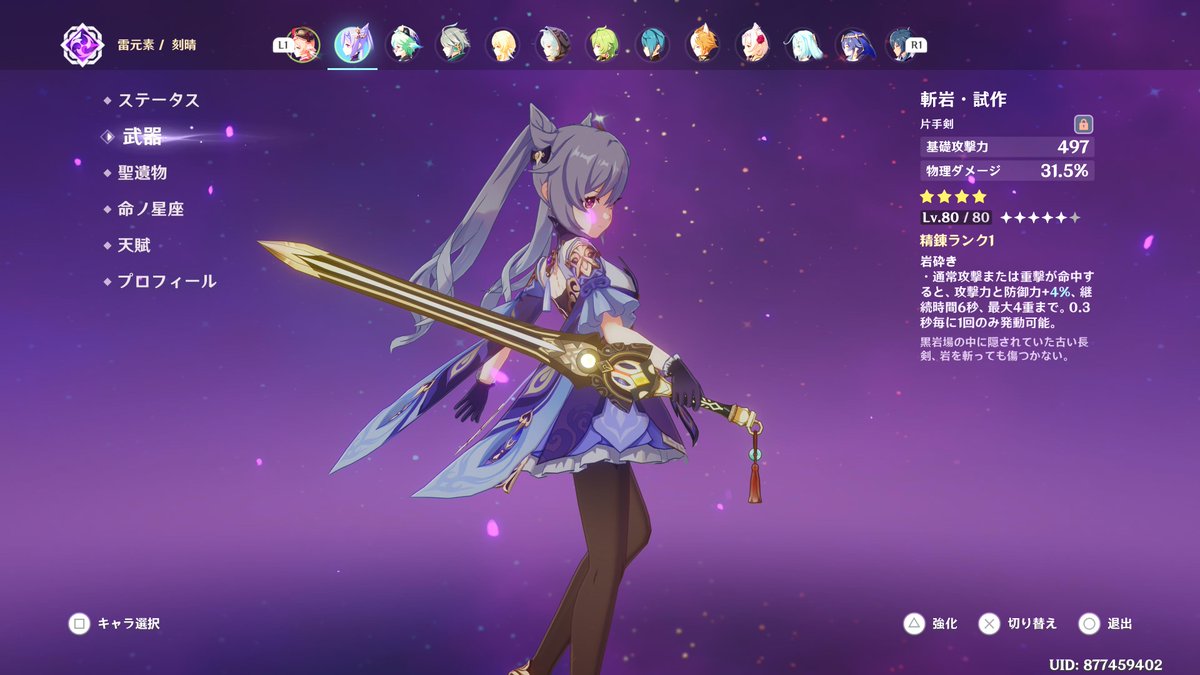Toggle the weapon lock icon
This screenshot has width=1200, height=675.
(1083, 124)
